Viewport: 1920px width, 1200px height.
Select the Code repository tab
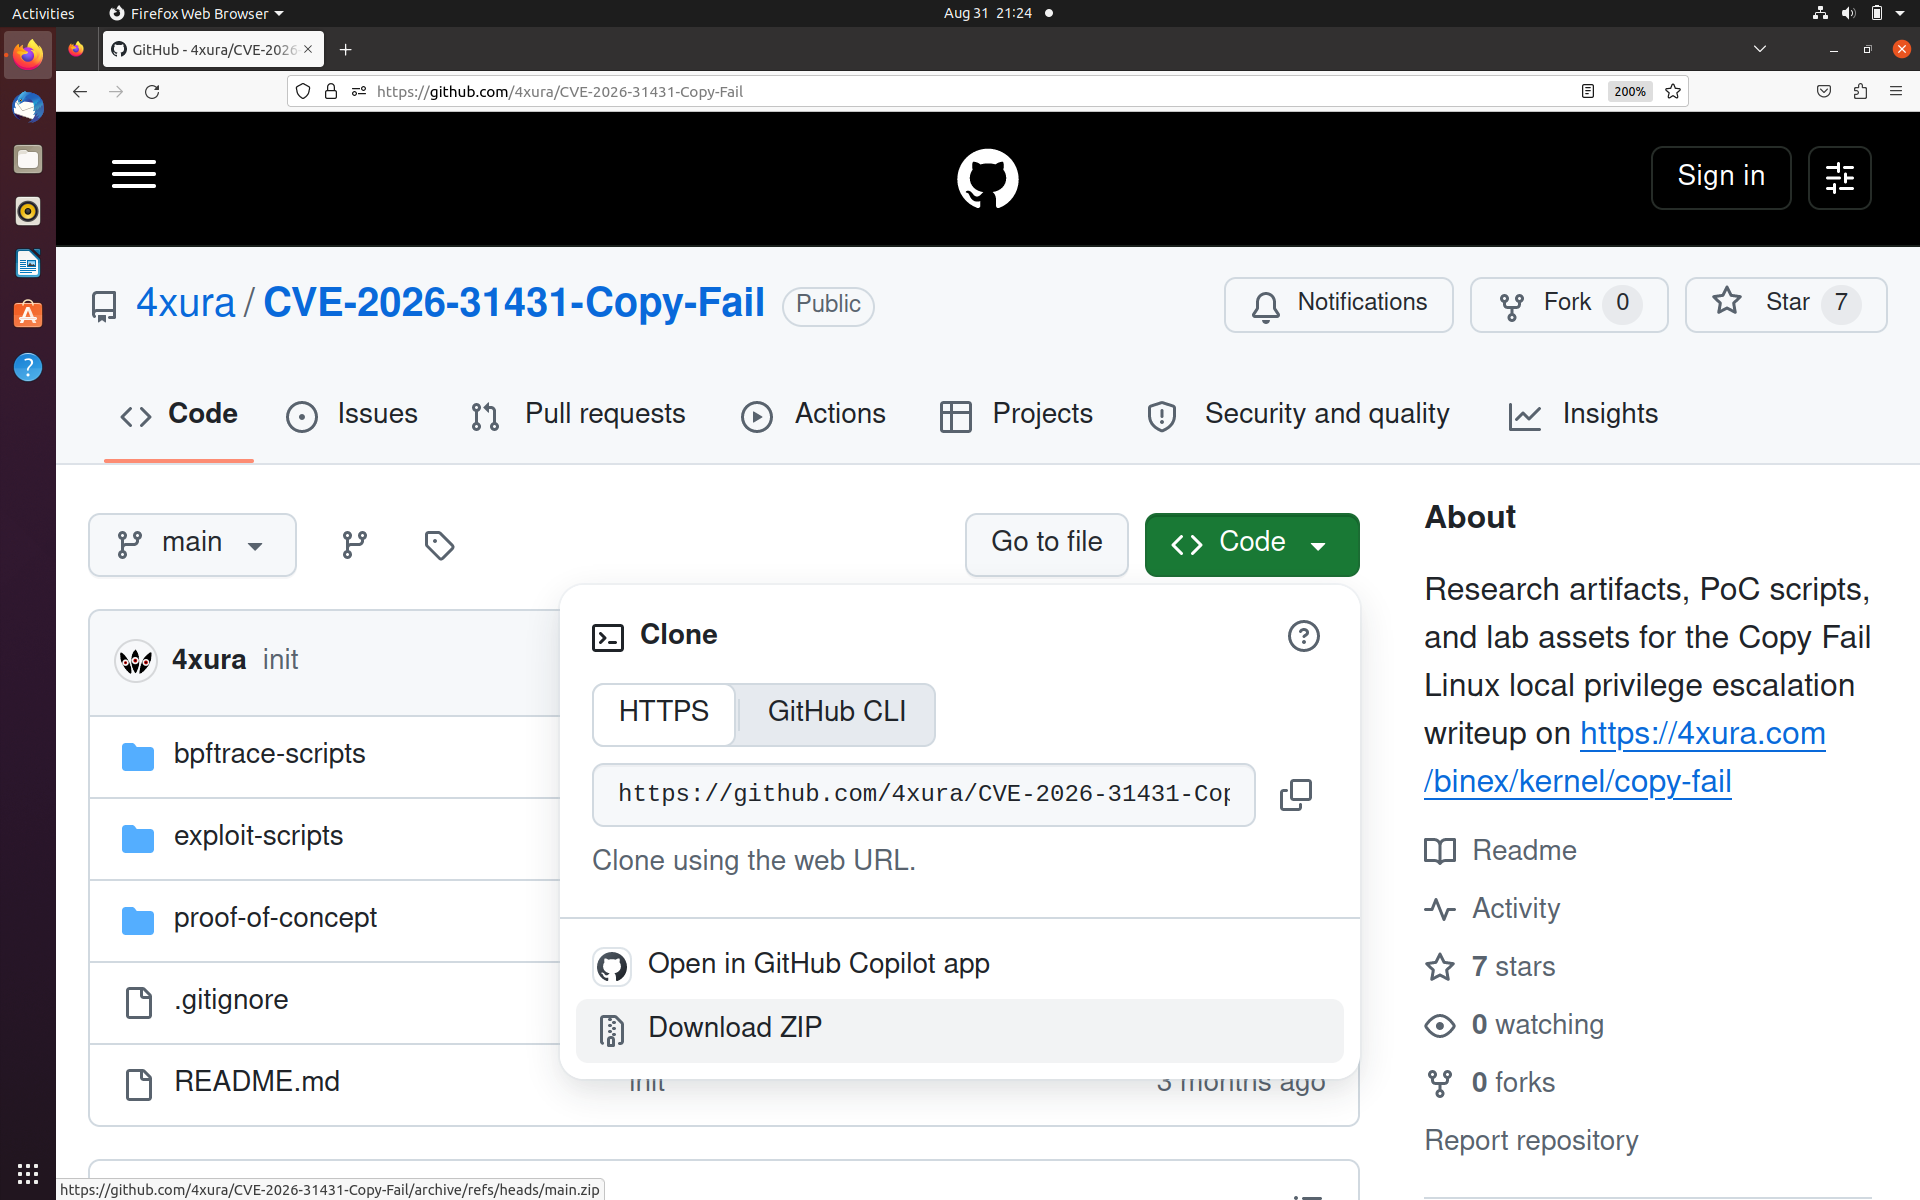pos(179,415)
